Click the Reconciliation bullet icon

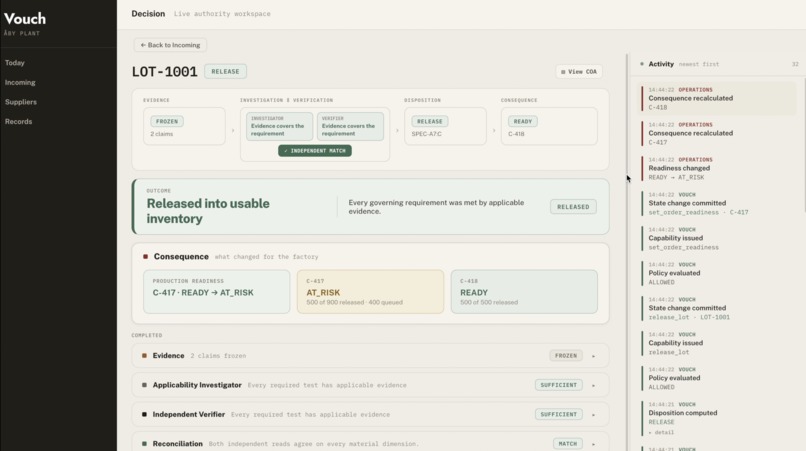click(x=144, y=444)
